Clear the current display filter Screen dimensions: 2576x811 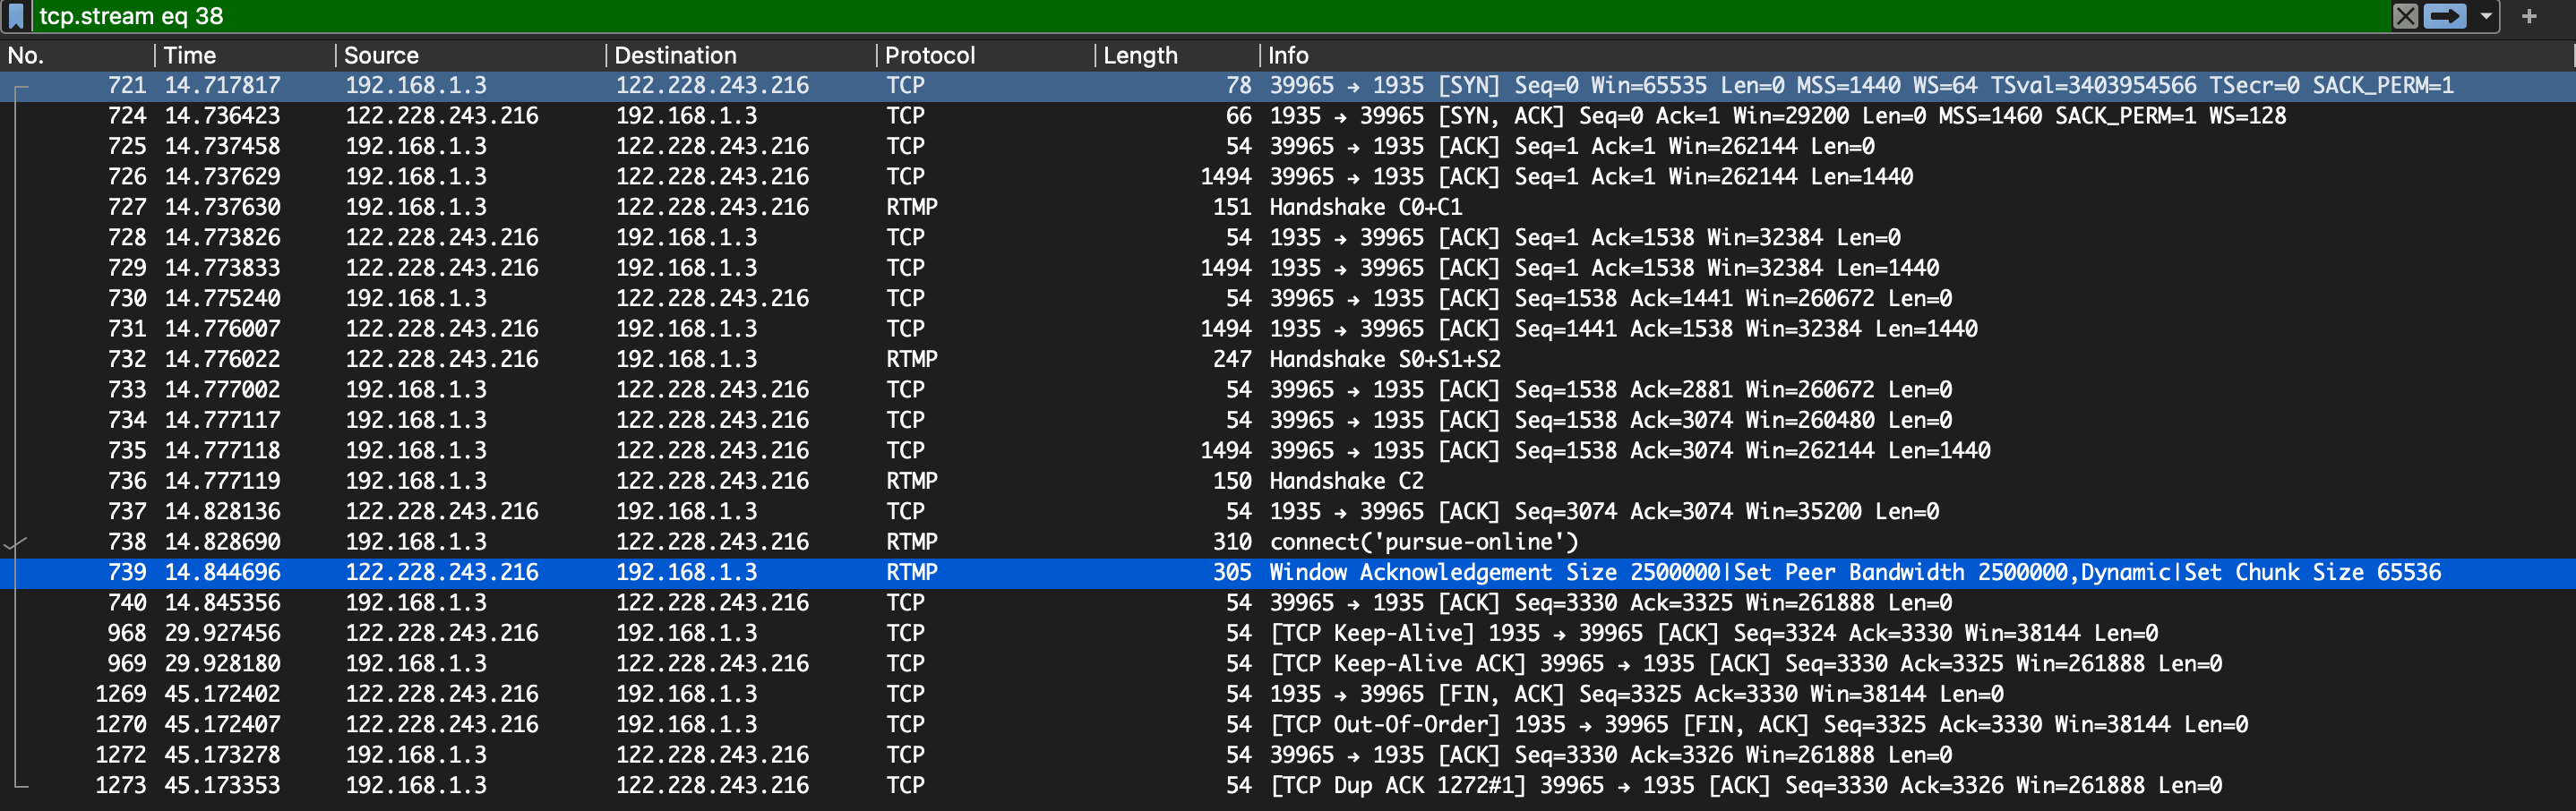[2404, 16]
